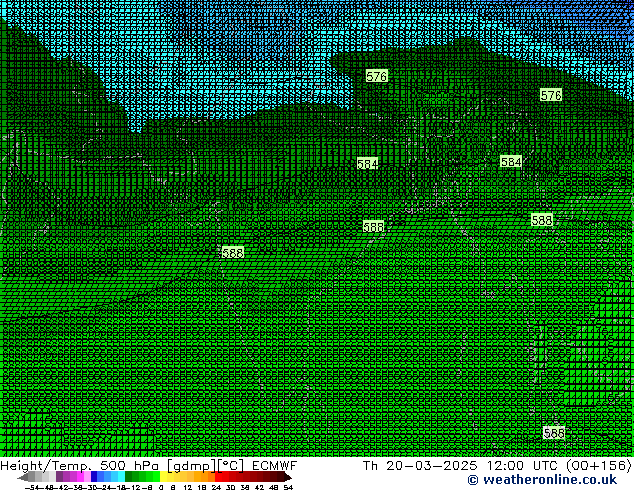The width and height of the screenshot is (634, 490).
Task: Click the [°C] unit label
Action: coord(231,466)
